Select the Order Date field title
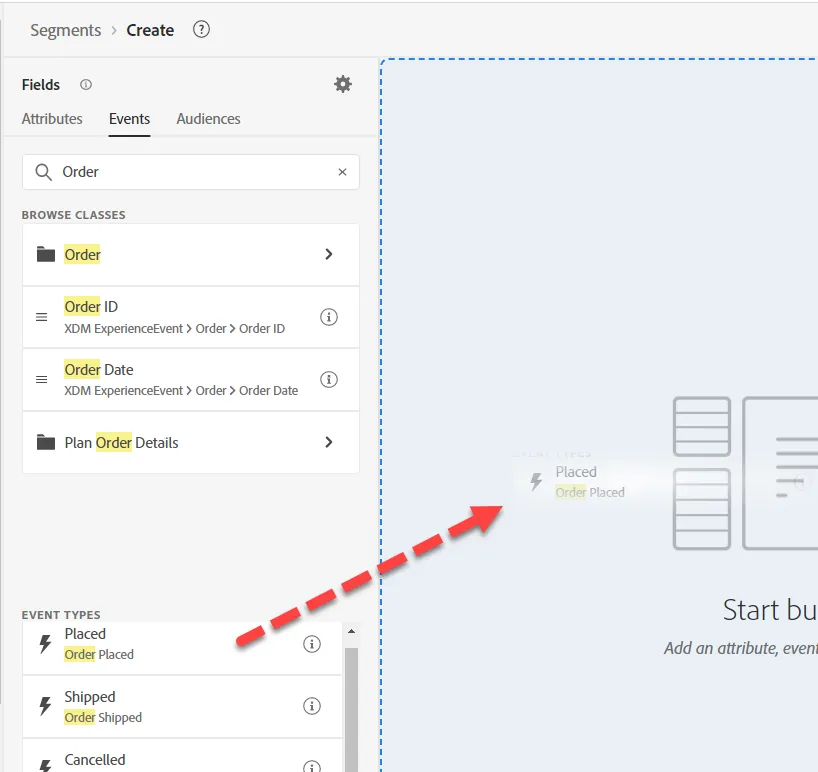 (x=99, y=369)
